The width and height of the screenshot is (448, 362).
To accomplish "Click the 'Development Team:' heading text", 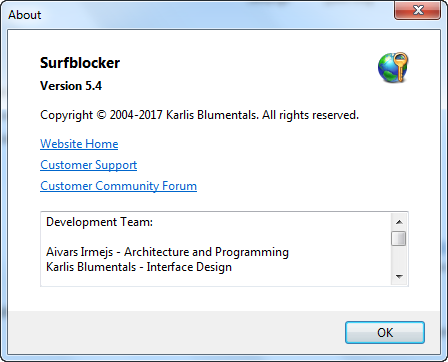I will point(99,222).
